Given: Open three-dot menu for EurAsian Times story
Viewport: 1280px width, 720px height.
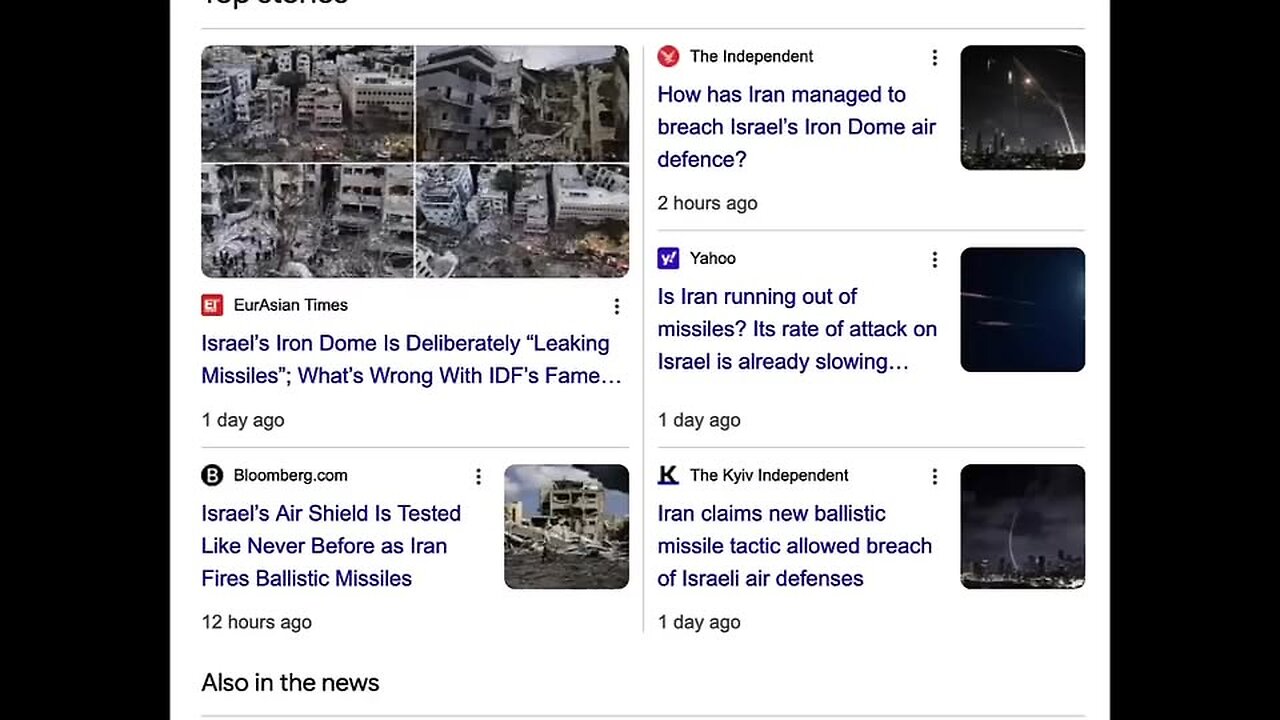Looking at the screenshot, I should (617, 306).
